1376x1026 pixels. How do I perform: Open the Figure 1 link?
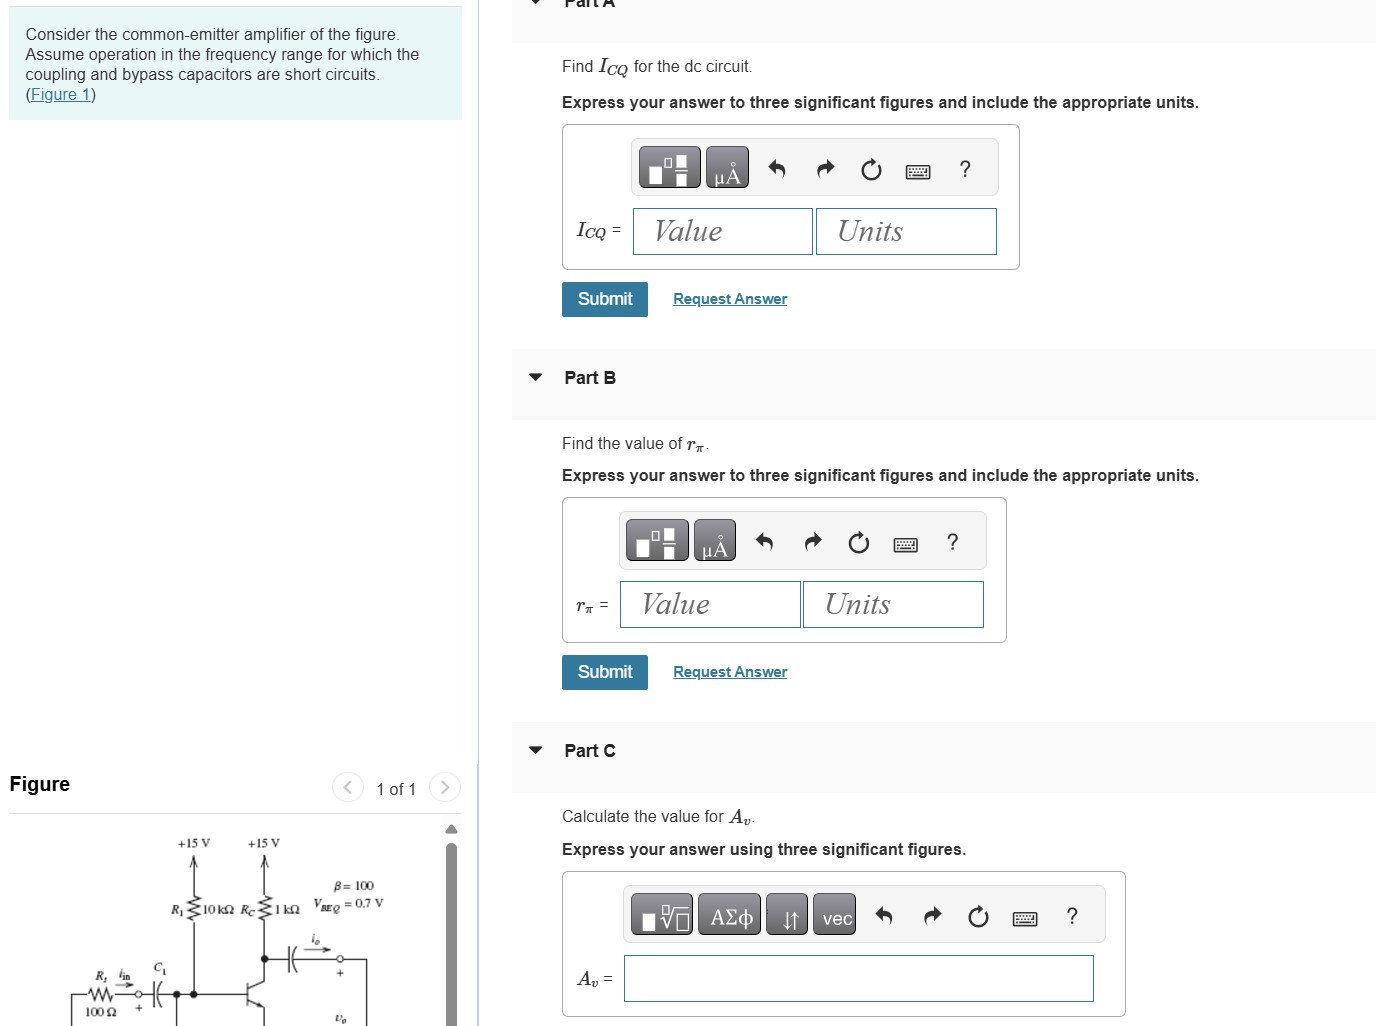click(59, 94)
